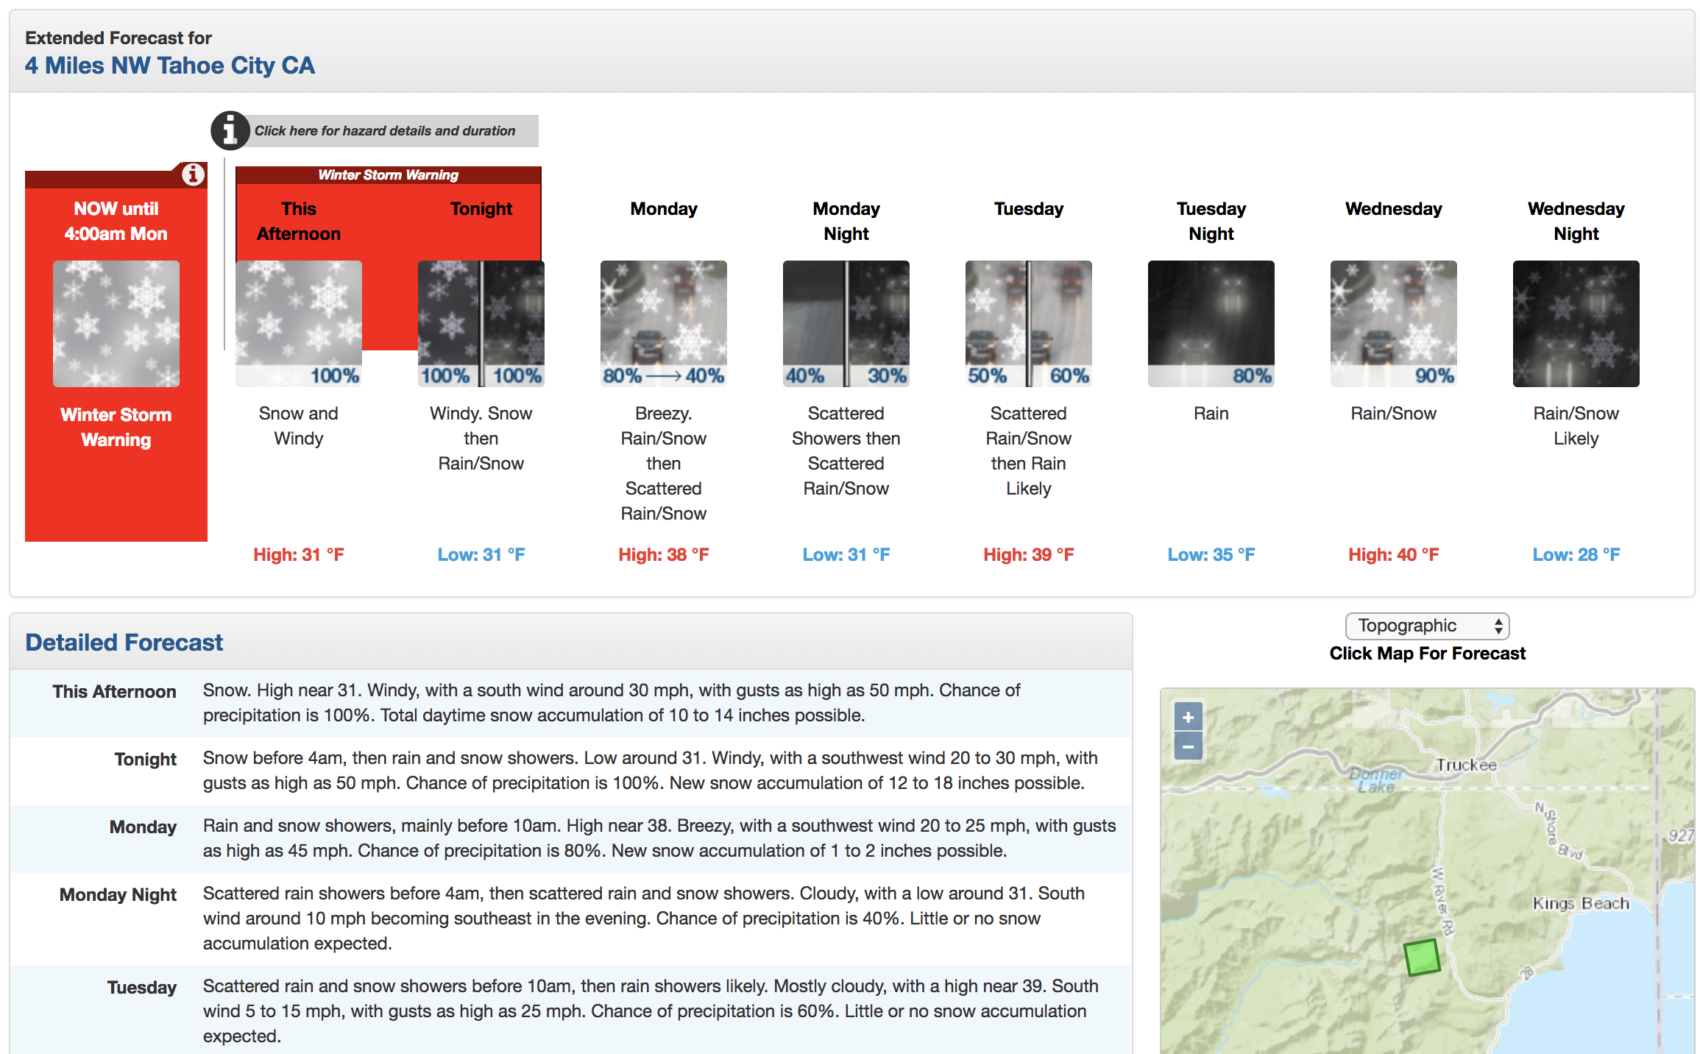The image size is (1700, 1054).
Task: Click 'Monday Night' detailed forecast row label
Action: 118,895
